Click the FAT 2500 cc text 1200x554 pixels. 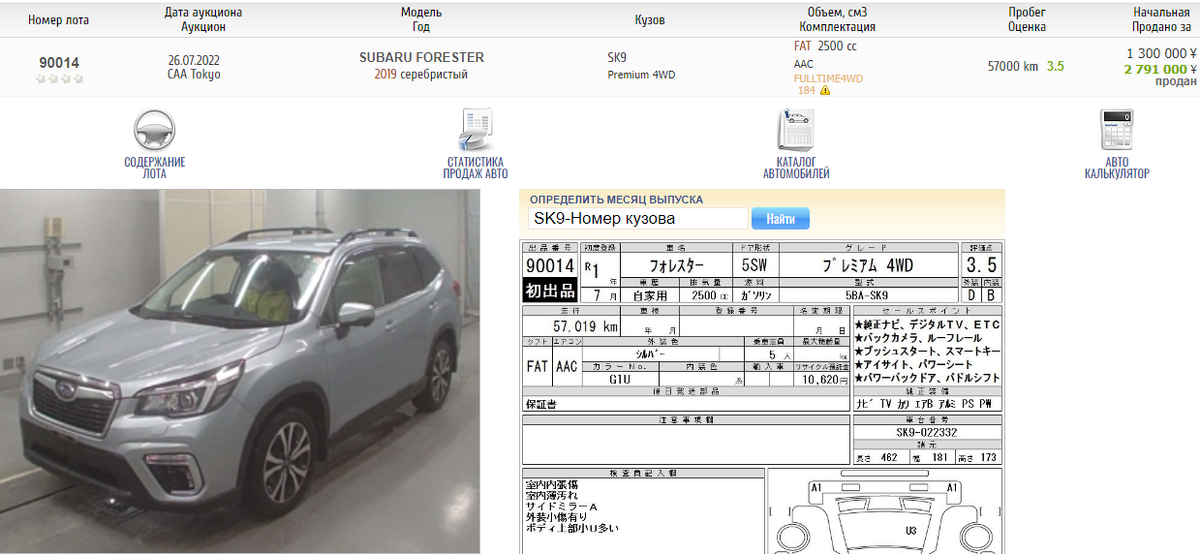click(x=825, y=46)
